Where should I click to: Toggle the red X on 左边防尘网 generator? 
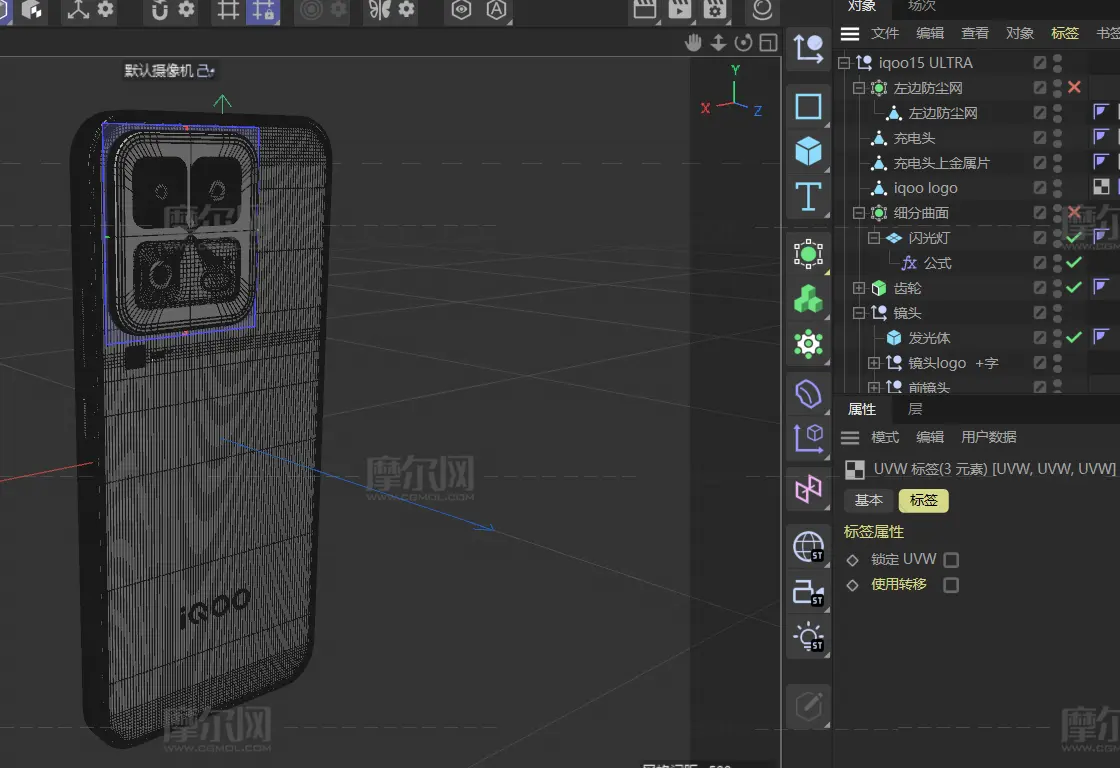[x=1074, y=88]
